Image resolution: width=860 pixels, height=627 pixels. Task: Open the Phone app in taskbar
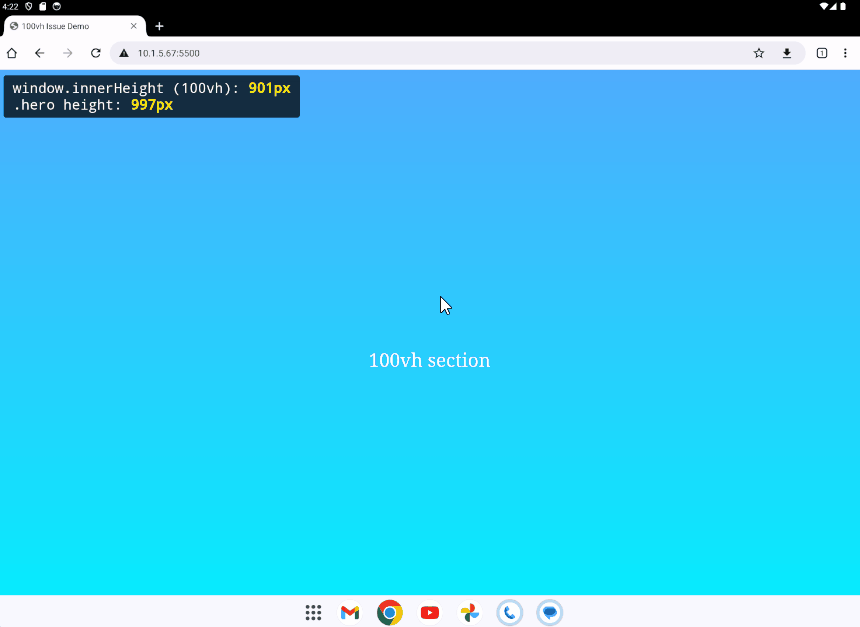(509, 613)
